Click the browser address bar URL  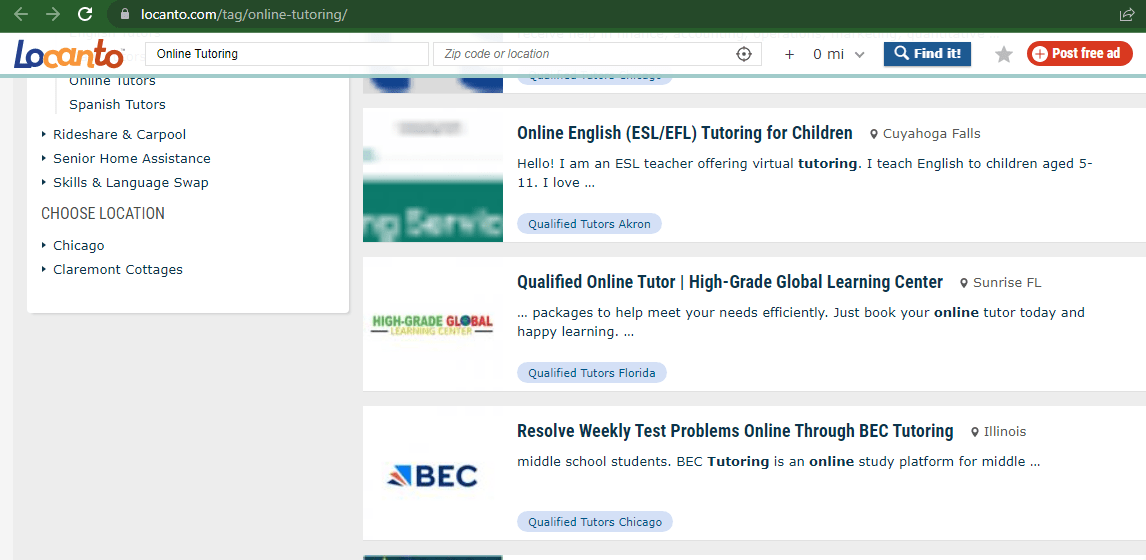pyautogui.click(x=243, y=15)
